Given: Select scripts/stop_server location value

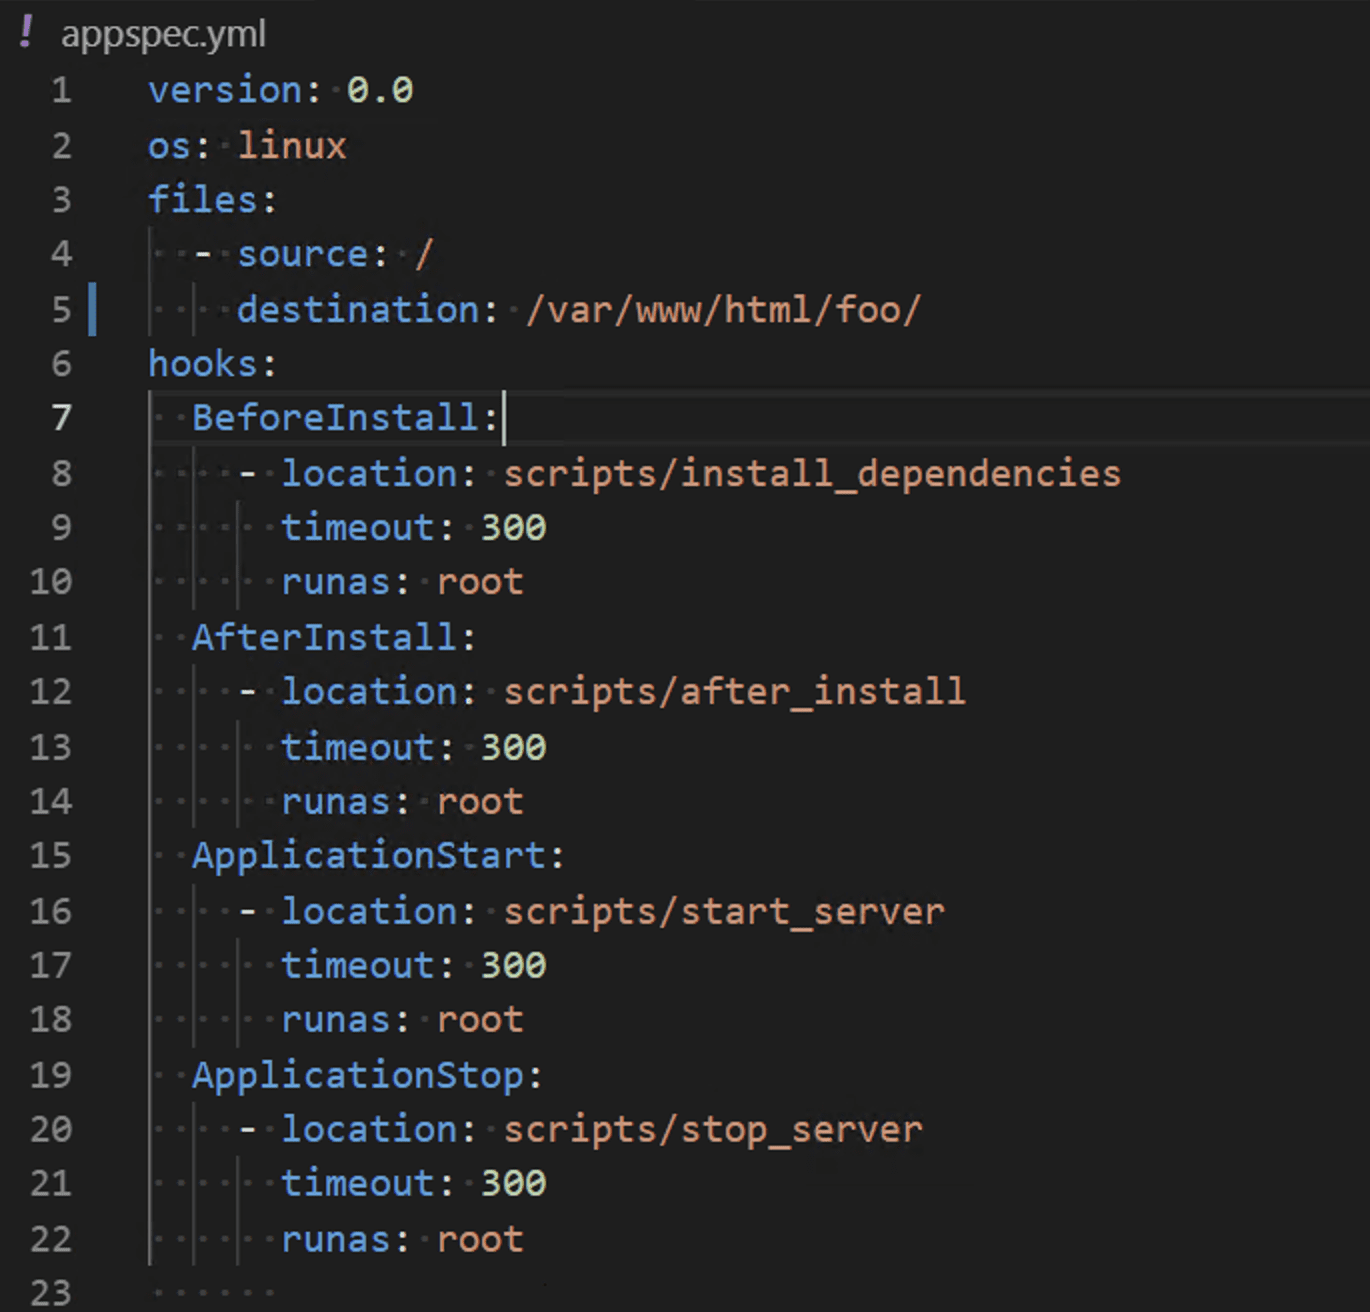Looking at the screenshot, I should point(711,1128).
